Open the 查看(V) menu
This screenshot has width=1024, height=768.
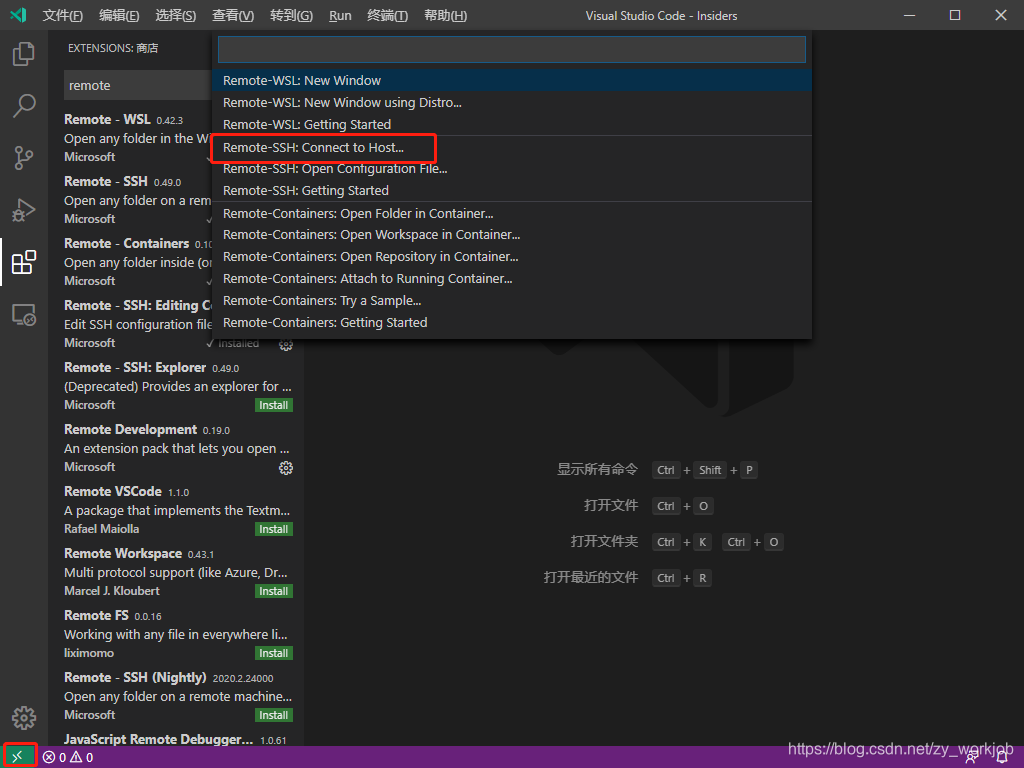click(x=232, y=16)
